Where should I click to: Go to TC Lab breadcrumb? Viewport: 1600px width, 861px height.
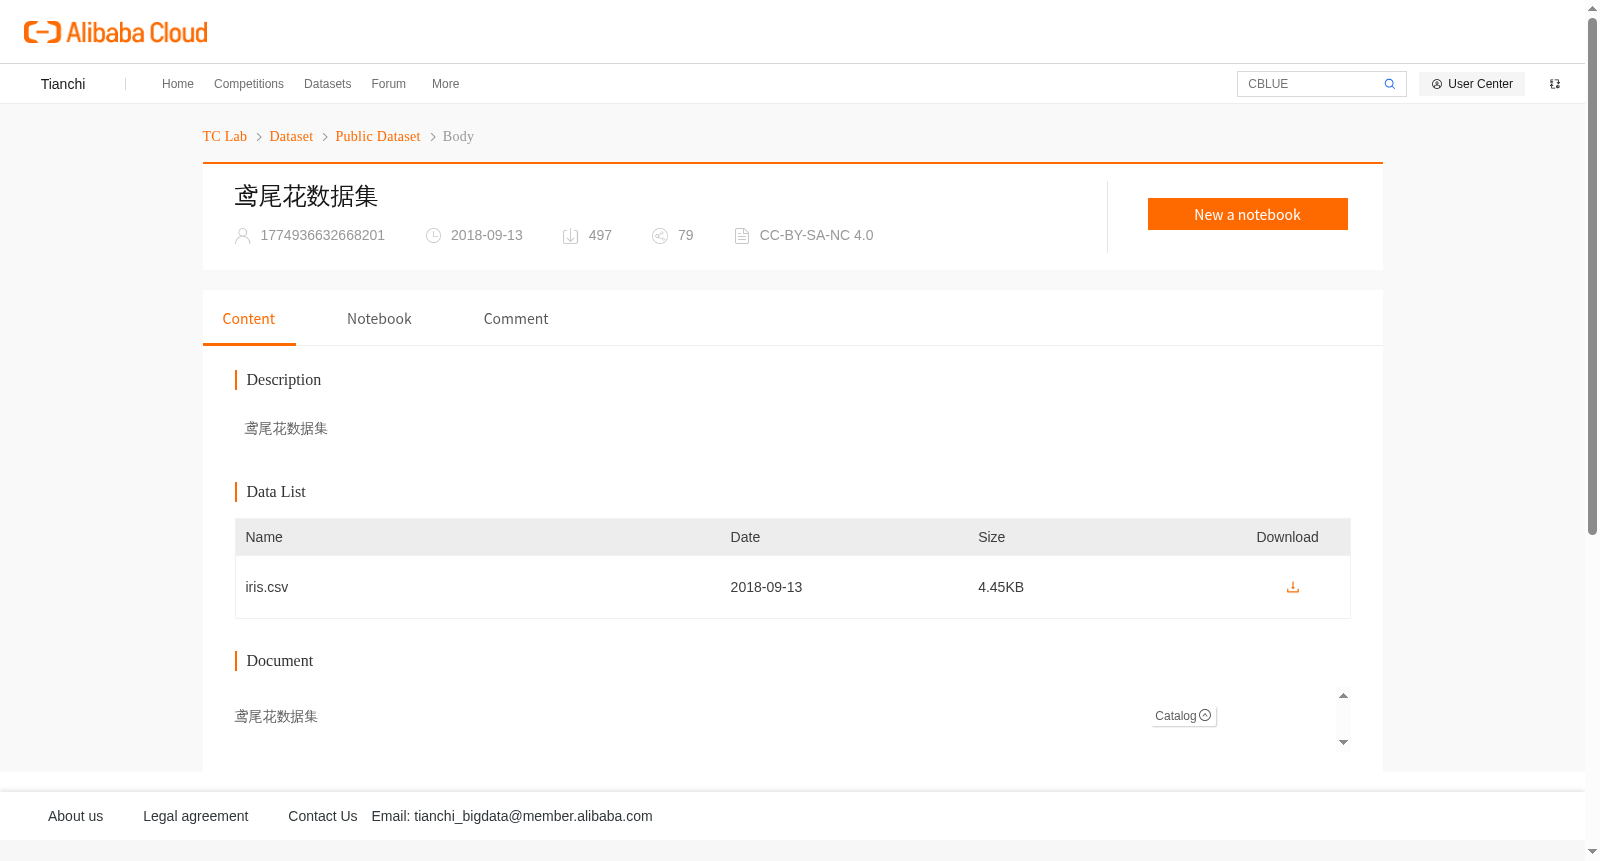pos(225,137)
